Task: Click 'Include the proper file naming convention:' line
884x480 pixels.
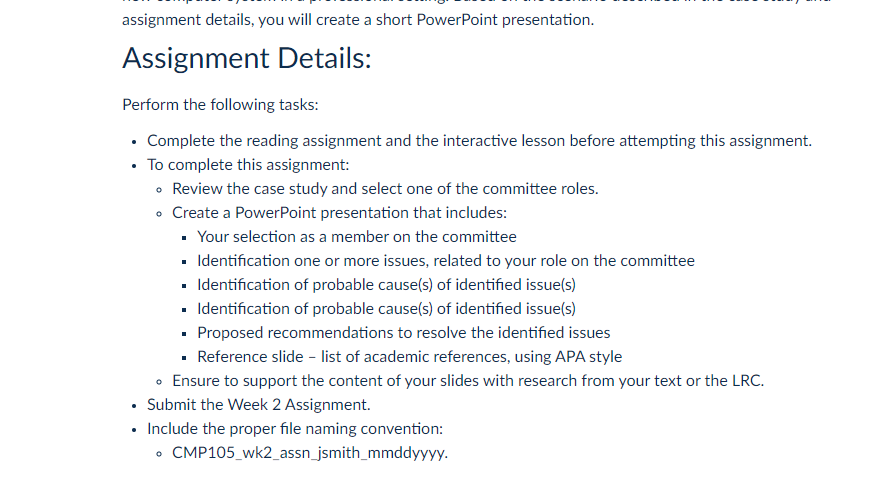Action: pyautogui.click(x=295, y=429)
